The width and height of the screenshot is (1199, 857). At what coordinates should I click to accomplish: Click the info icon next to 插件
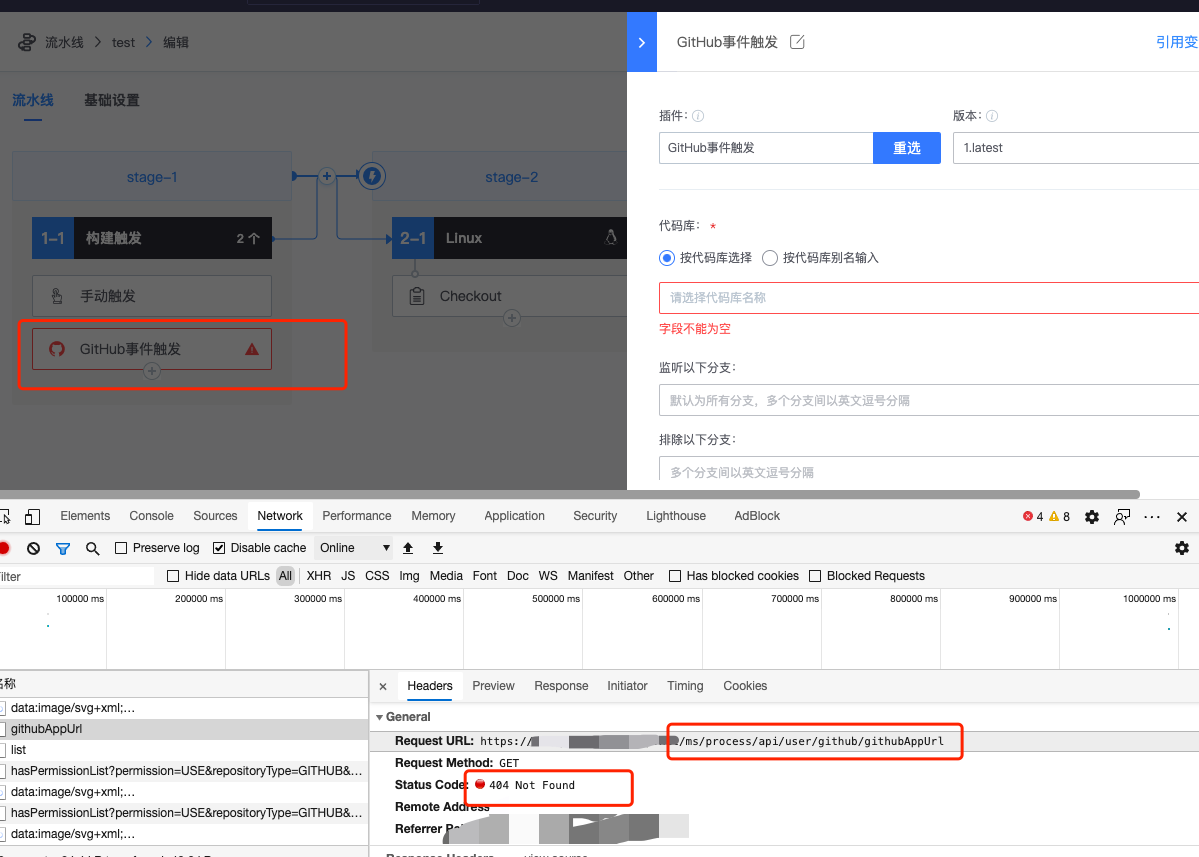(697, 116)
